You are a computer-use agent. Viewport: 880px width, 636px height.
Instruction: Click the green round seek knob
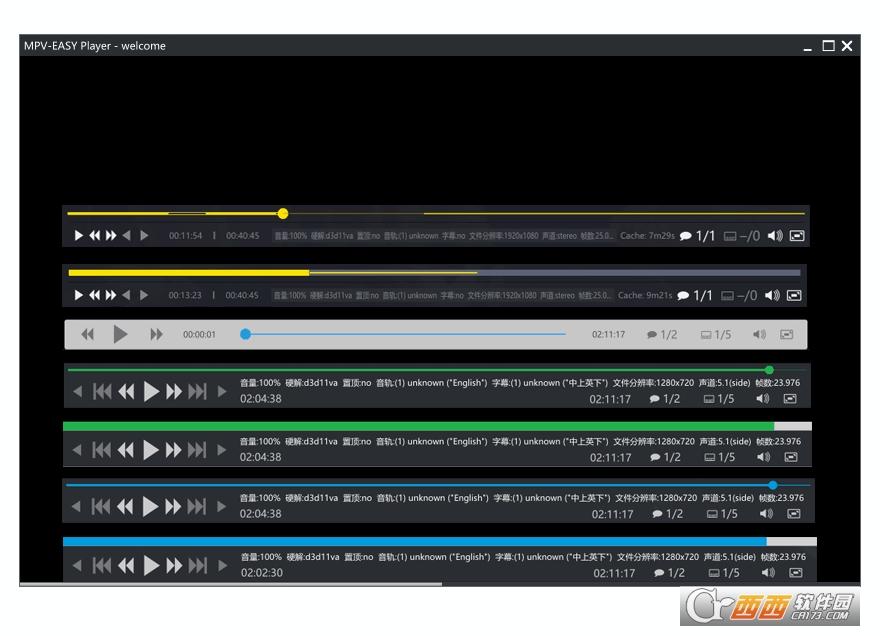tap(769, 370)
